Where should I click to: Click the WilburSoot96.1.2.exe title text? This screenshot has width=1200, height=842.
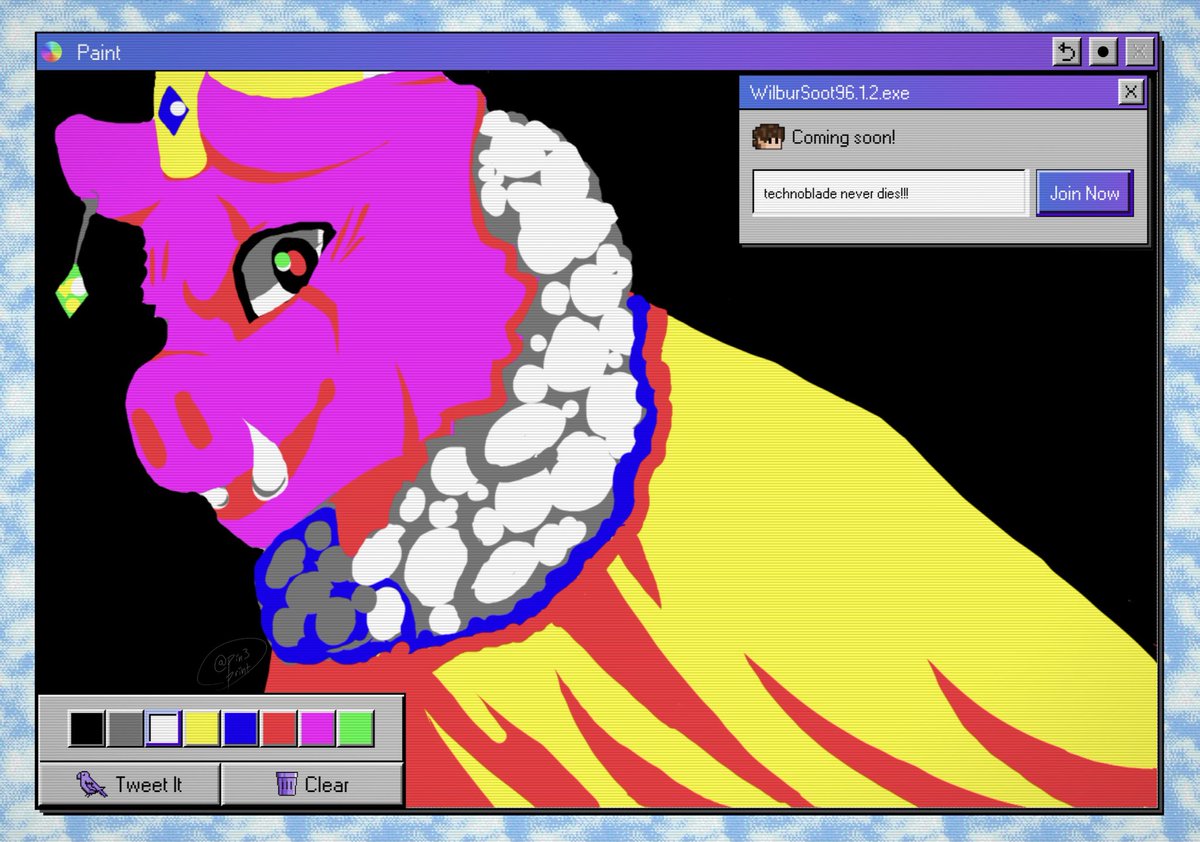point(829,93)
